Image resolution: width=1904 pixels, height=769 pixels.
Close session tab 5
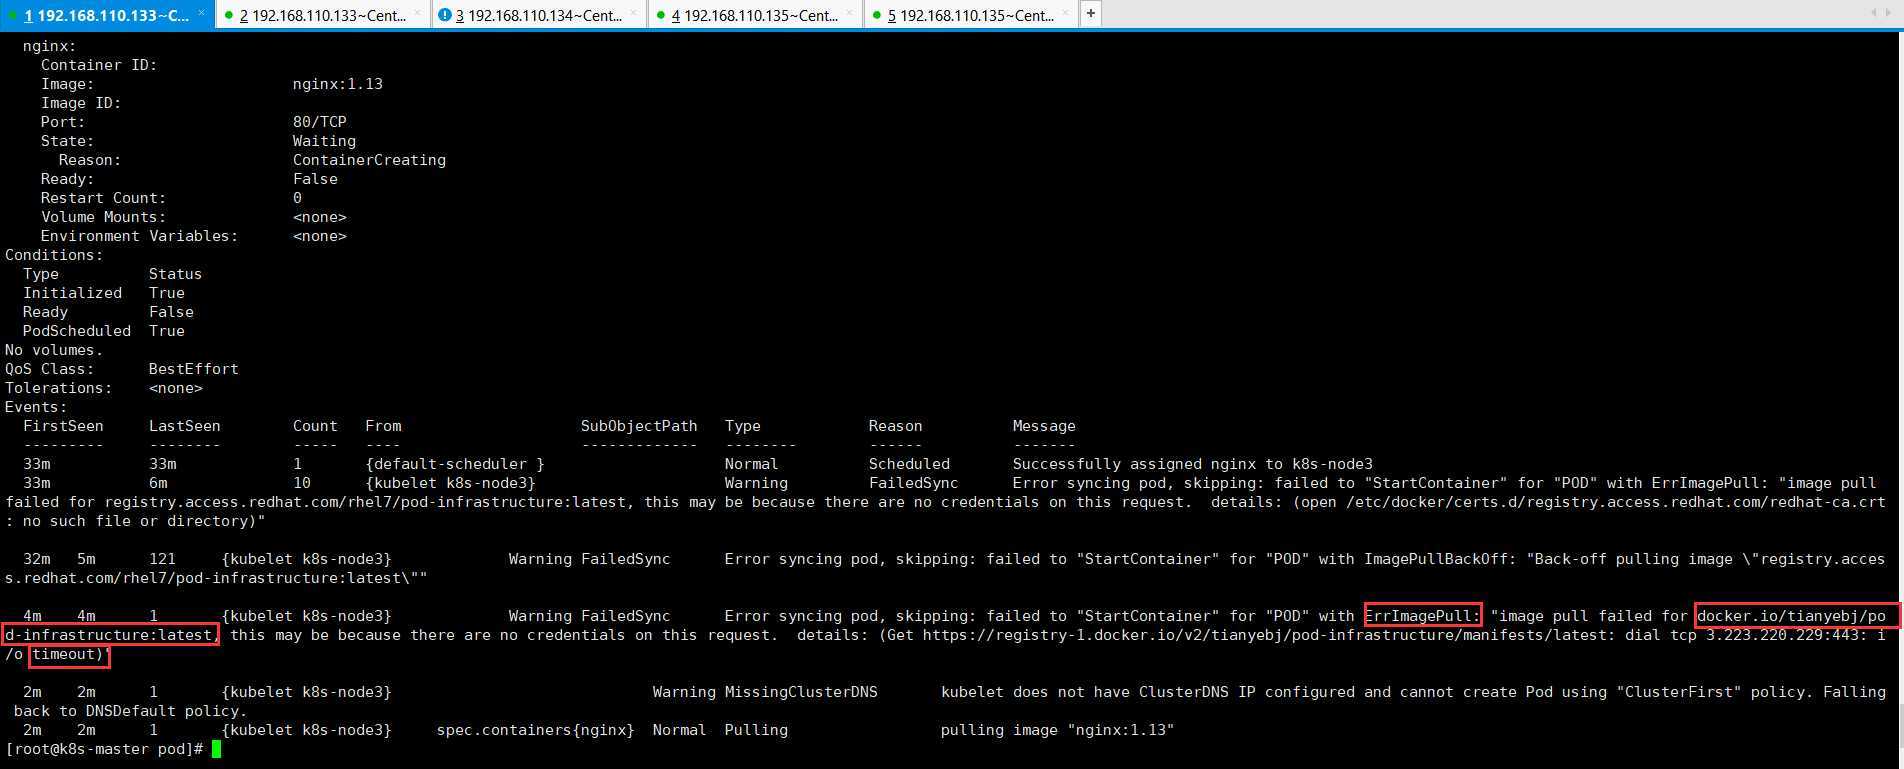1065,13
